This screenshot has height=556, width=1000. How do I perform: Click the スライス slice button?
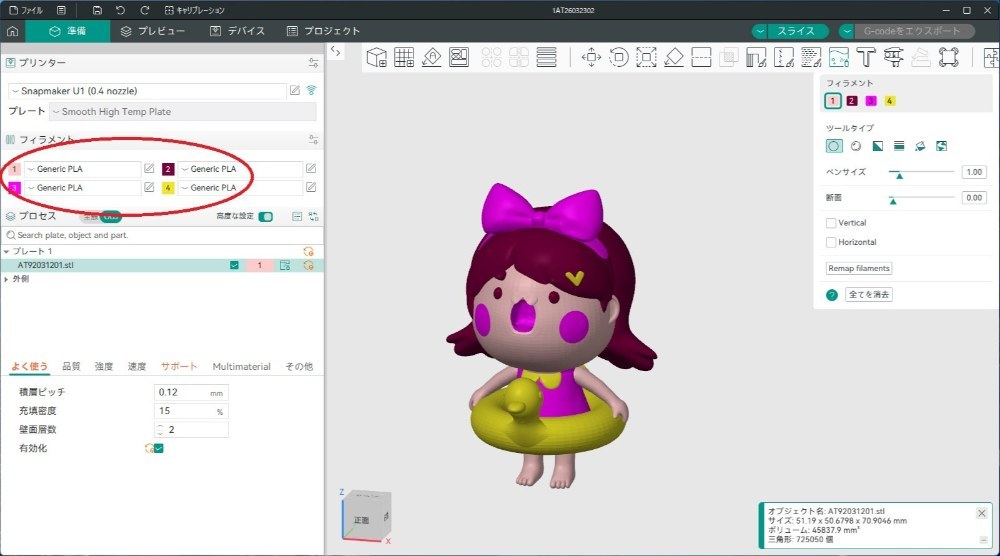click(x=796, y=31)
